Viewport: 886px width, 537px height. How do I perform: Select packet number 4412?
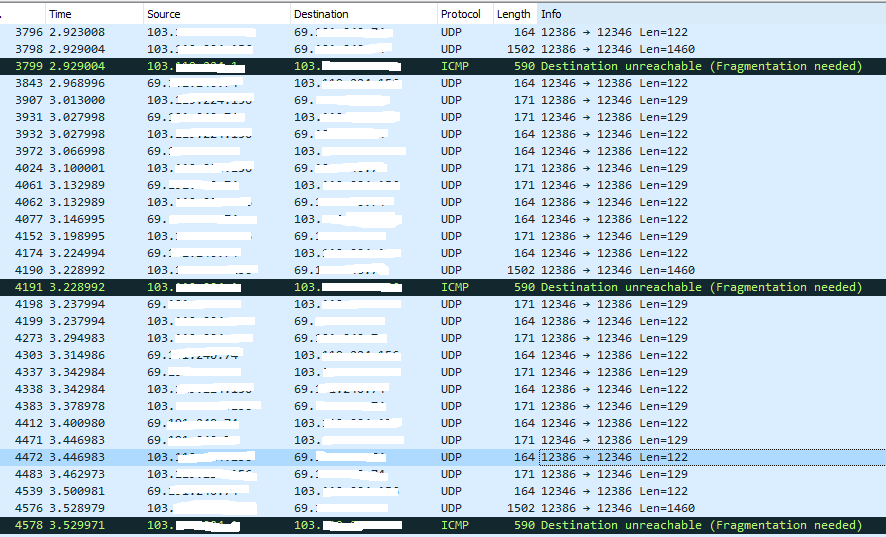click(x=443, y=423)
